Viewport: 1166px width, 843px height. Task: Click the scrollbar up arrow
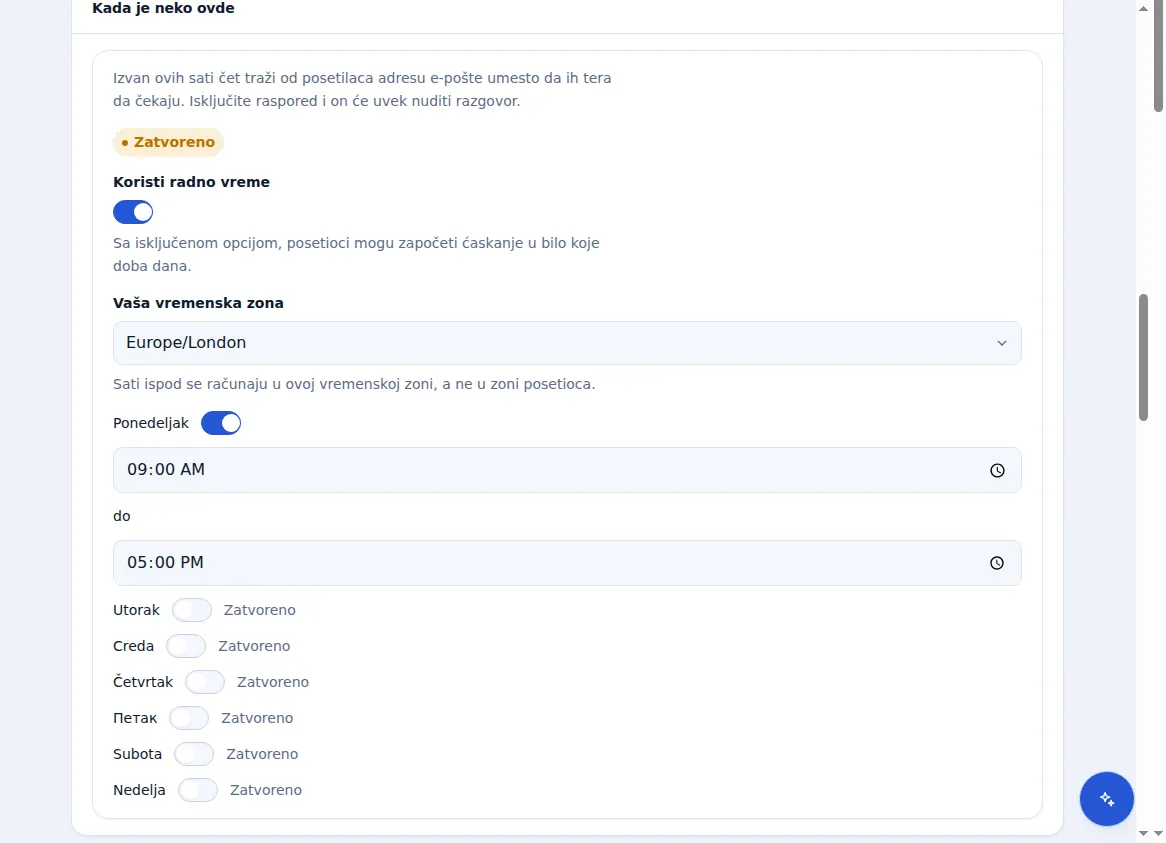[1143, 8]
